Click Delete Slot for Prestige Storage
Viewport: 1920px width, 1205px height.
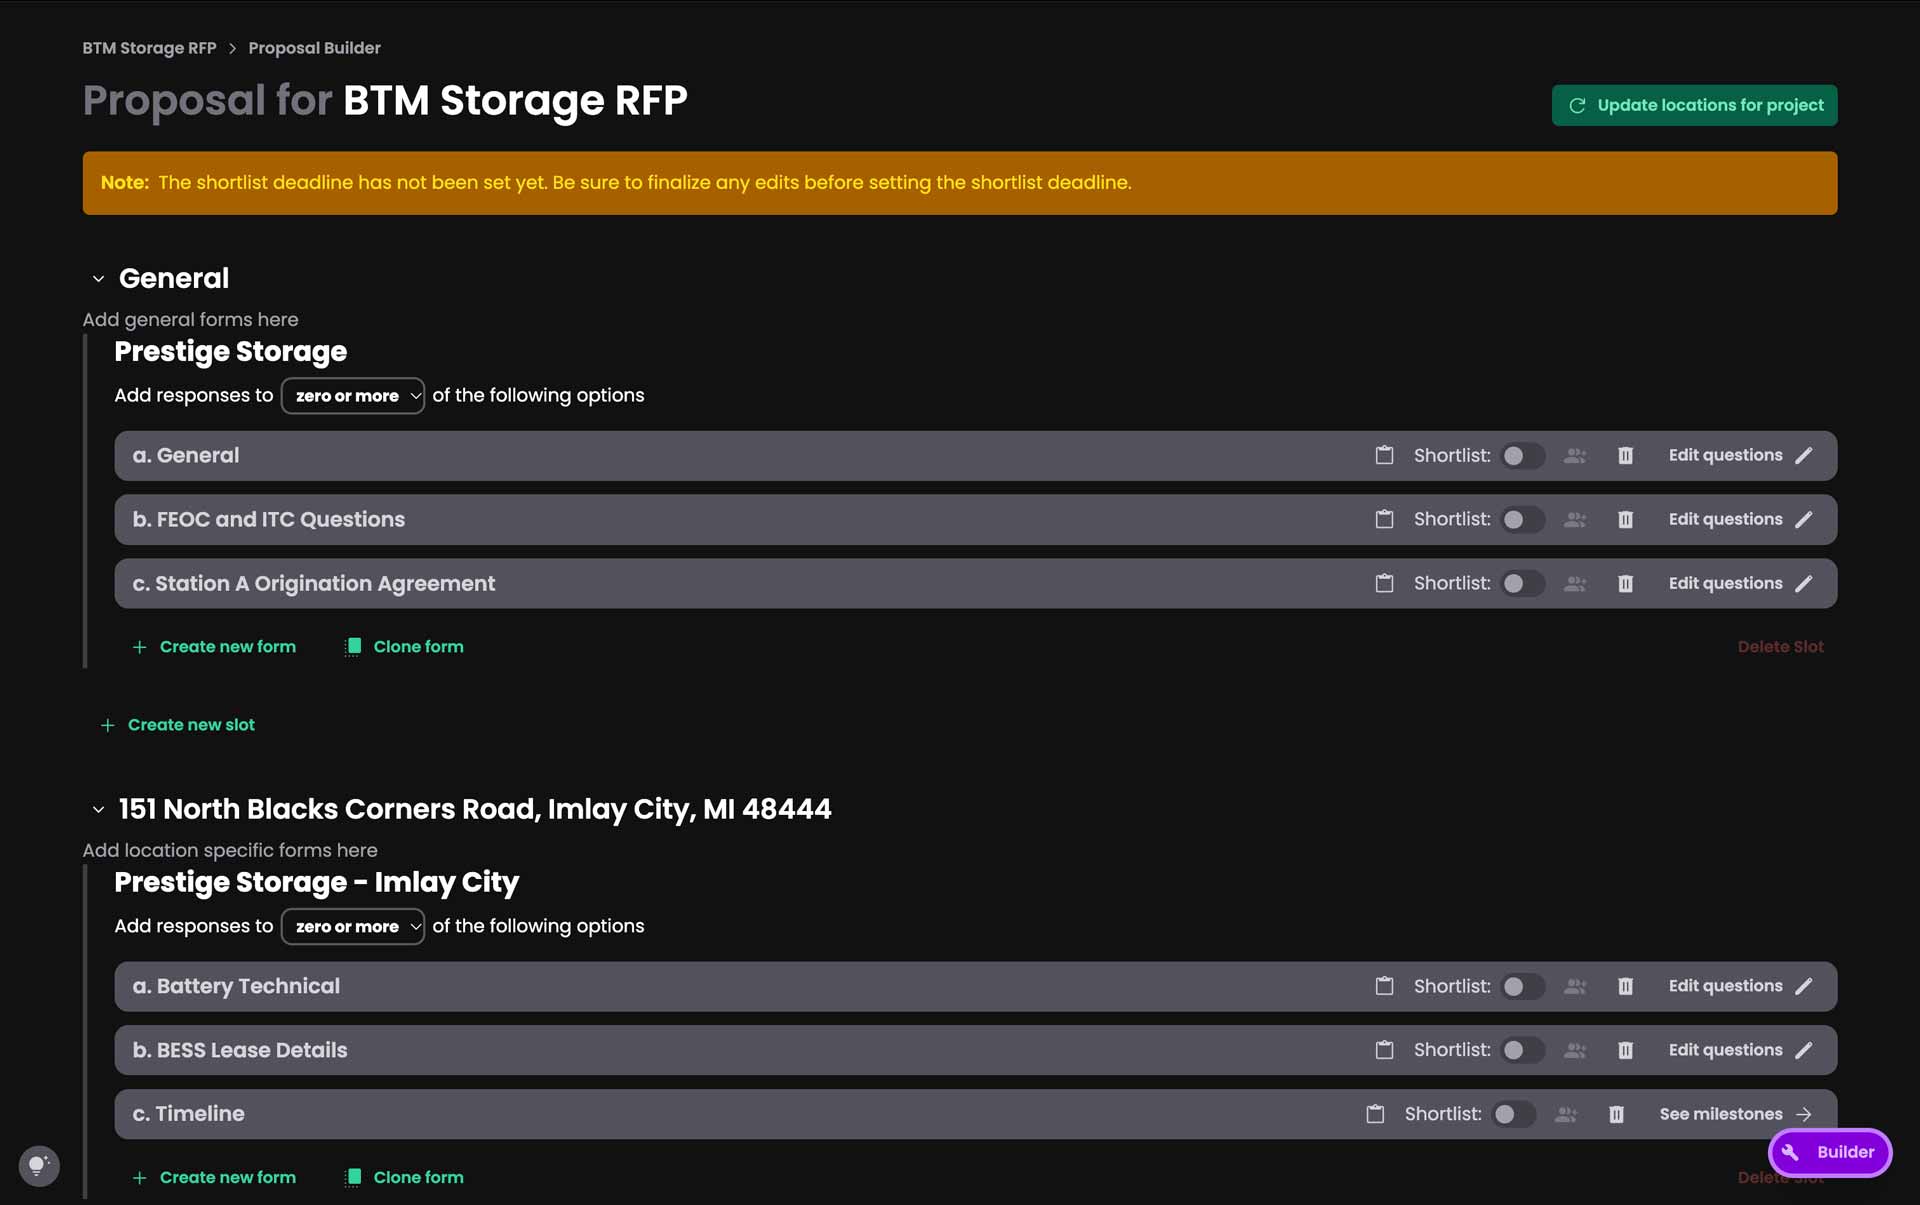pyautogui.click(x=1780, y=647)
